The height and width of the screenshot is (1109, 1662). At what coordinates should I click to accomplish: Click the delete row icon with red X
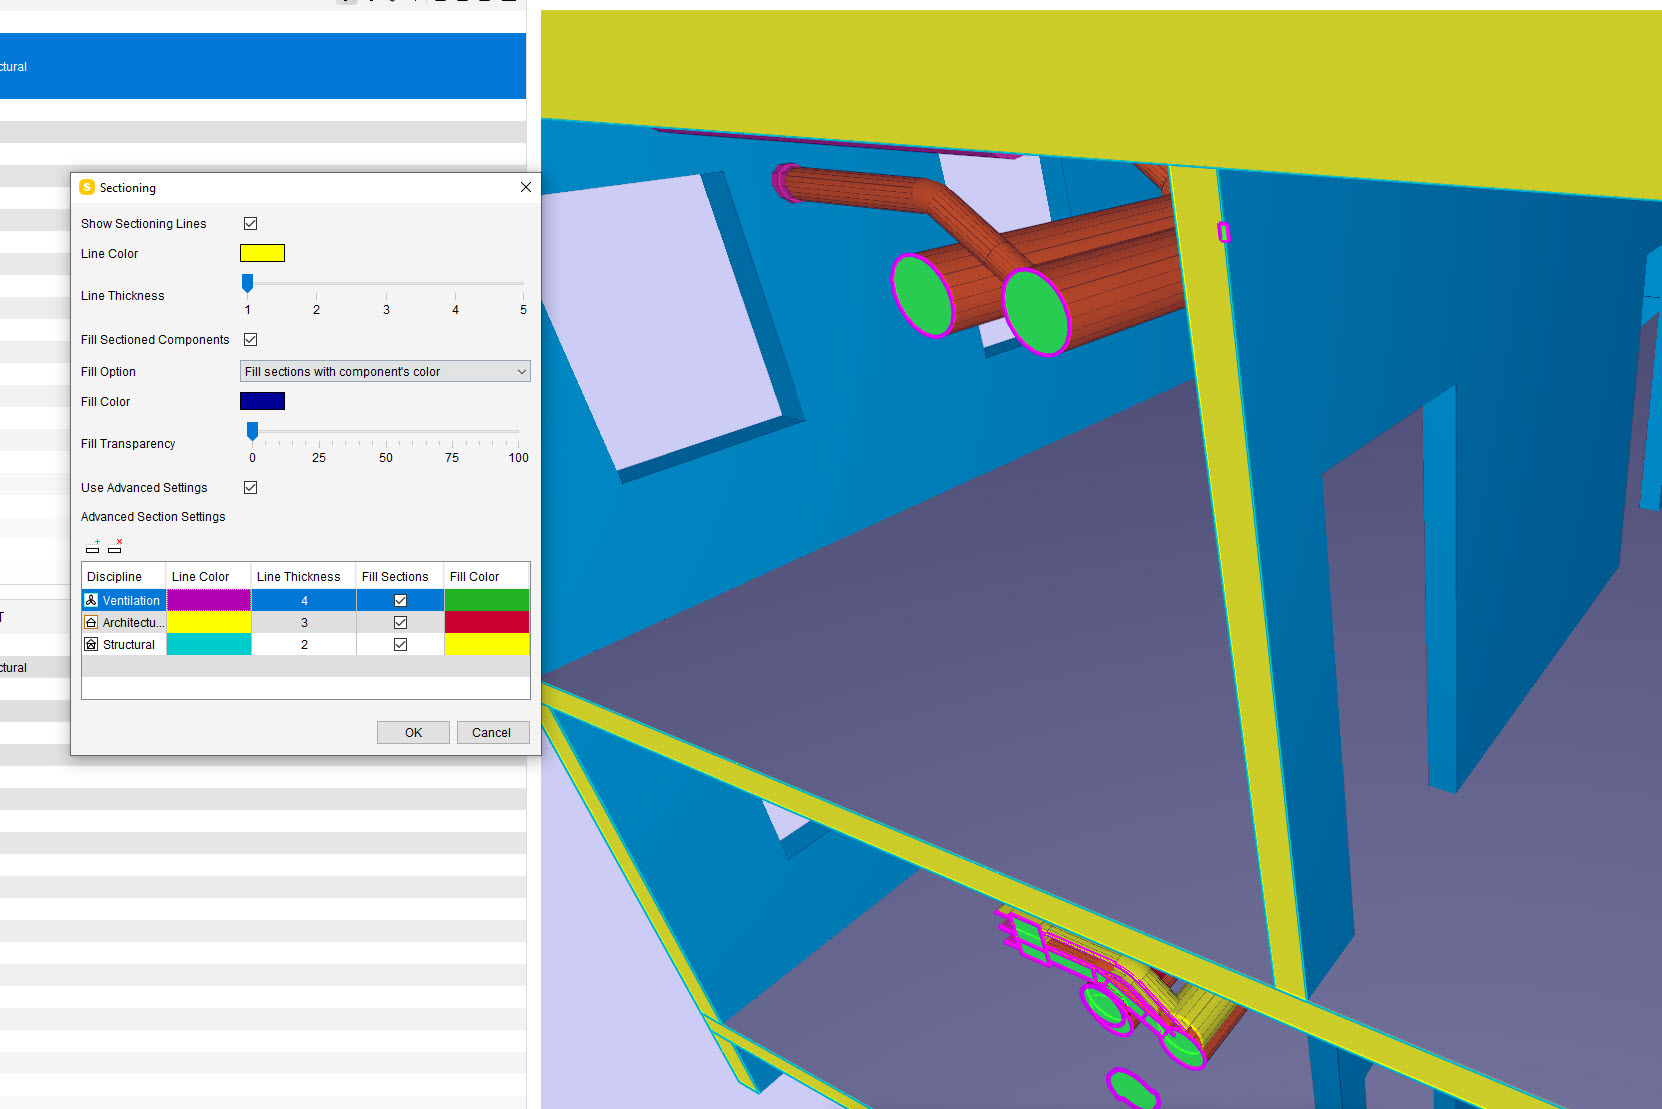tap(115, 547)
